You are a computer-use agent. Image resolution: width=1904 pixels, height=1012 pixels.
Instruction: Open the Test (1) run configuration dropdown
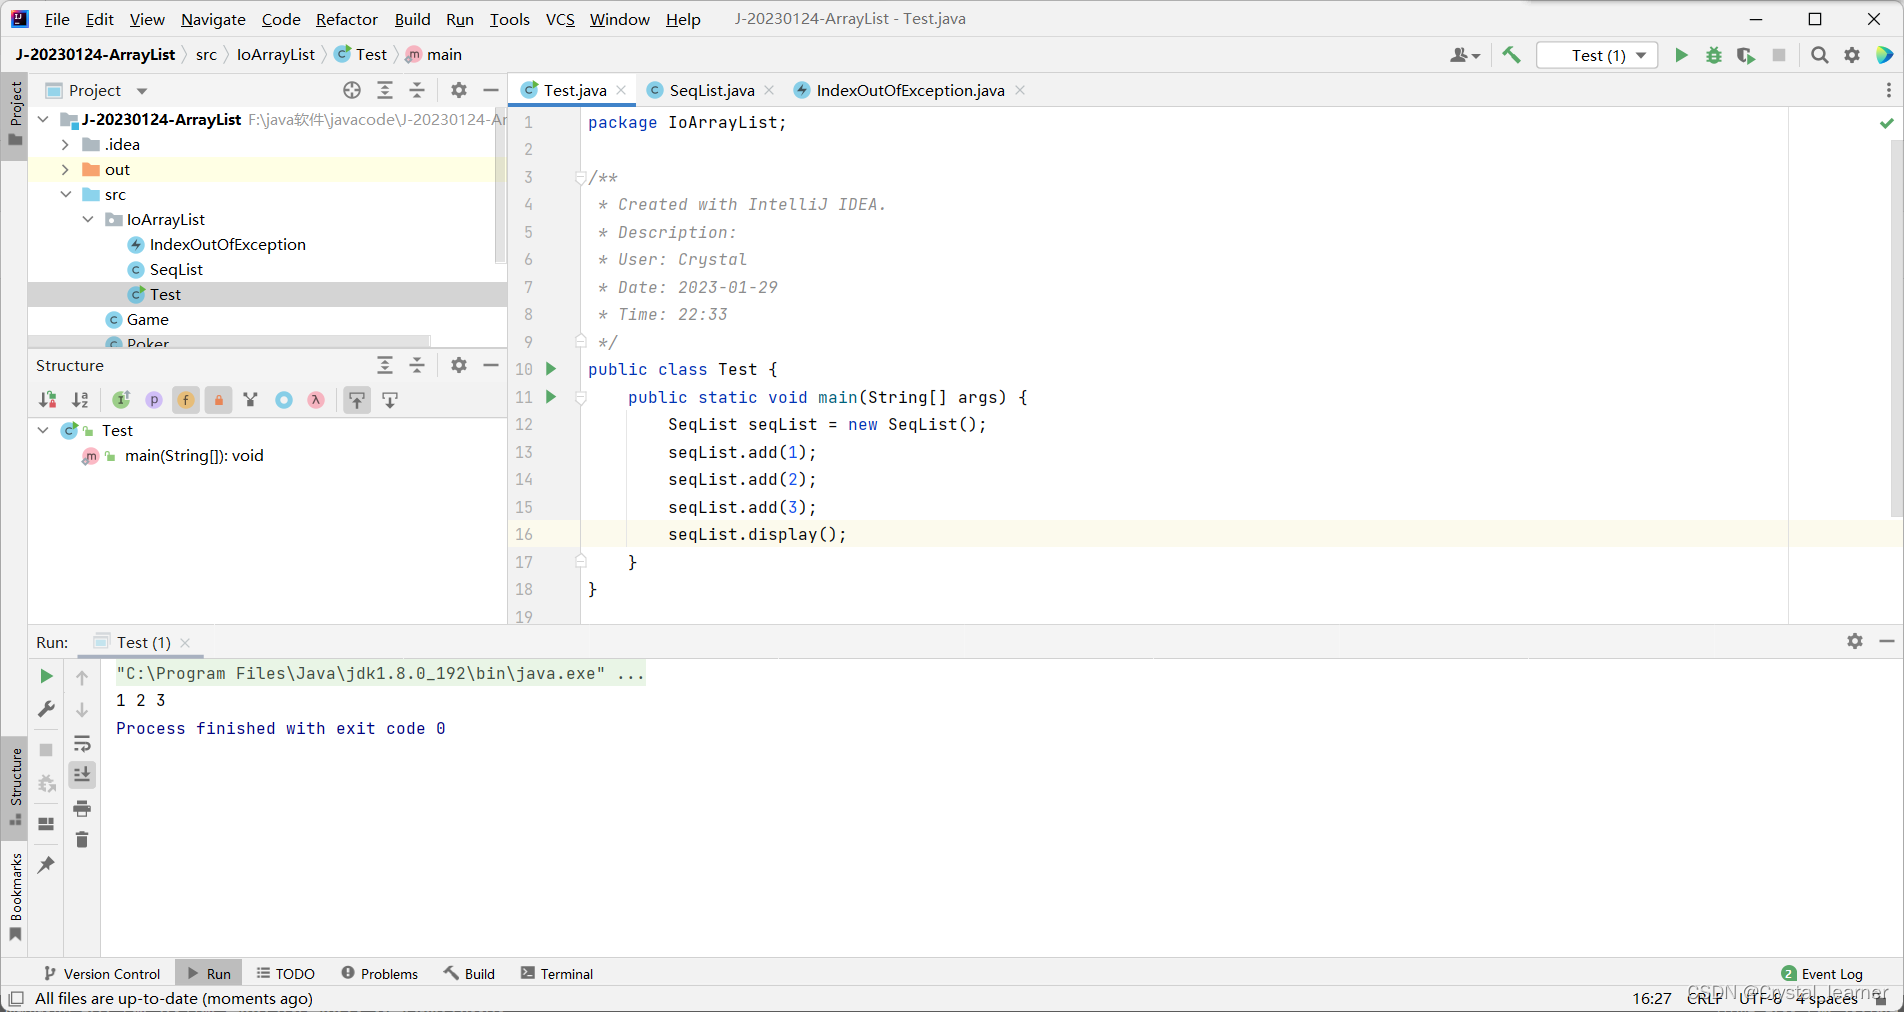click(1597, 55)
